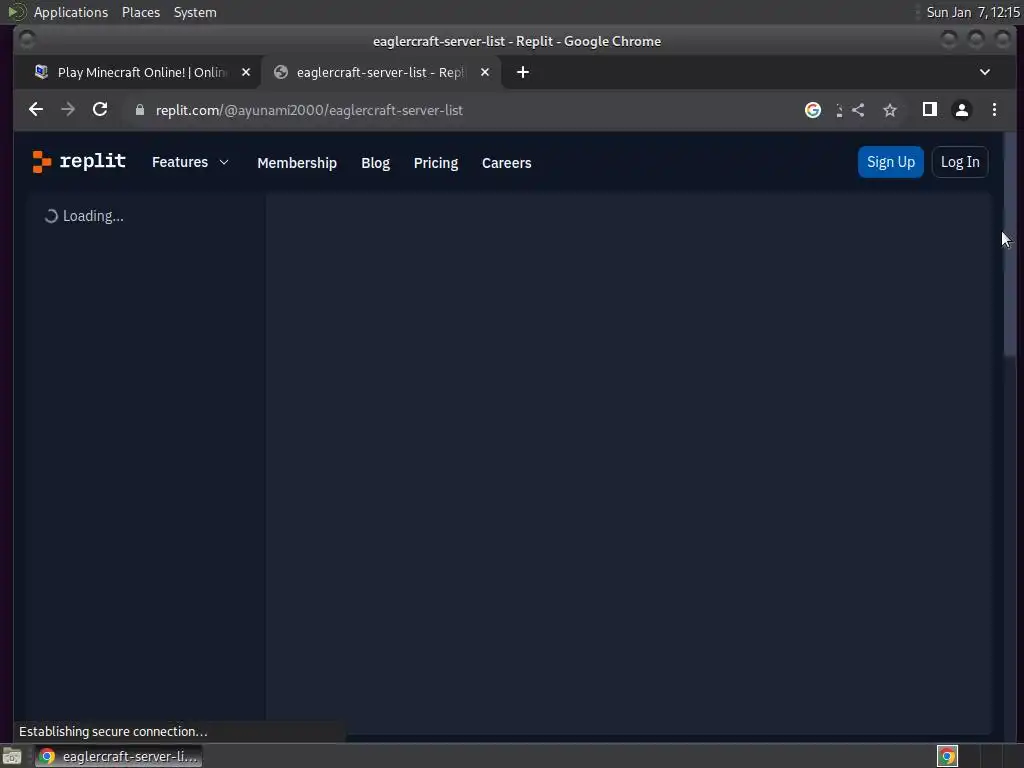Open the Applications menu

[x=71, y=12]
